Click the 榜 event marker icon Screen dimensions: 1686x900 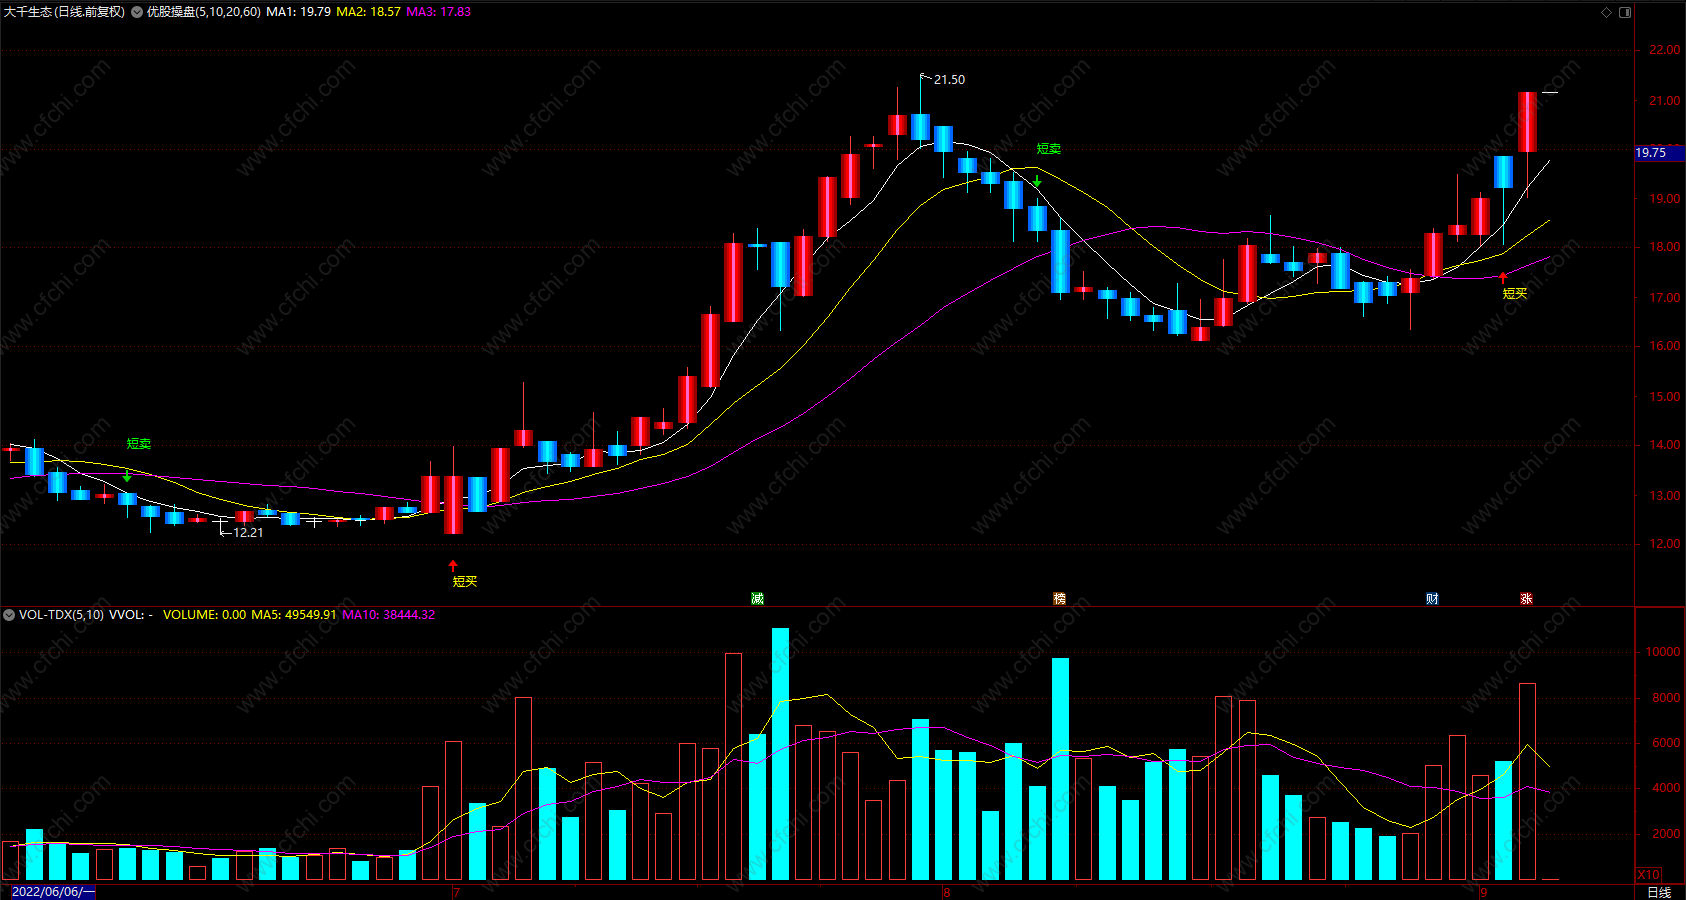pos(1059,598)
